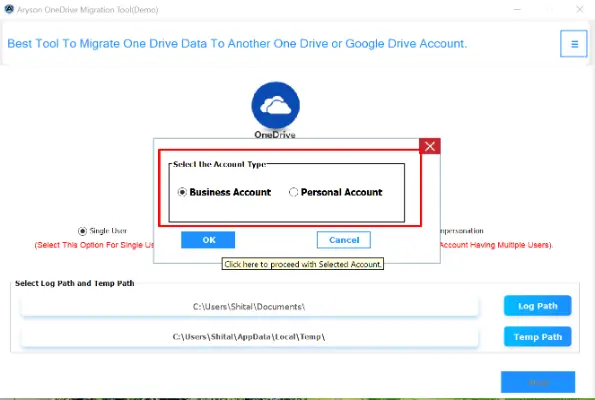Browse for a new Log Path
This screenshot has width=595, height=400.
click(x=537, y=306)
